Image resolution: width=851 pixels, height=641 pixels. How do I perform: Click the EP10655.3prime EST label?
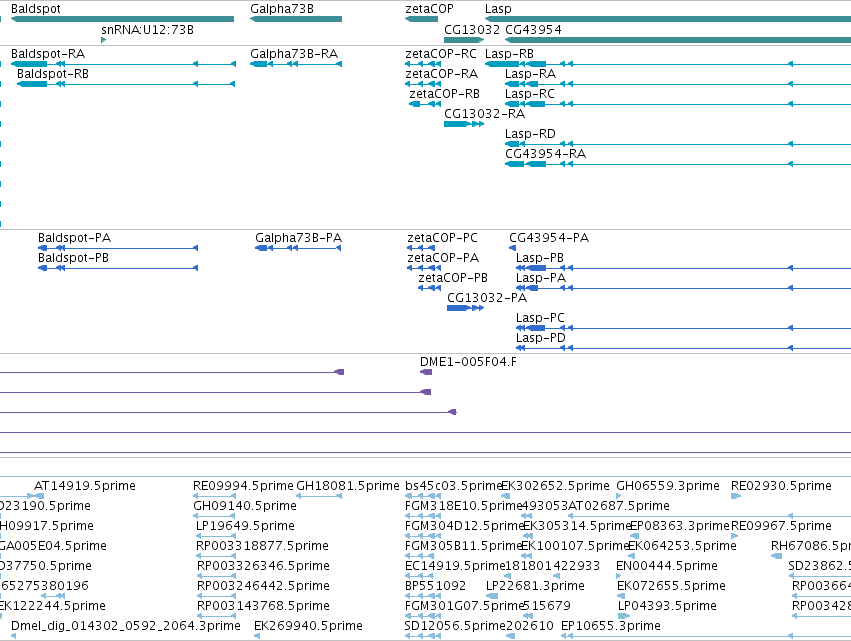(x=611, y=626)
